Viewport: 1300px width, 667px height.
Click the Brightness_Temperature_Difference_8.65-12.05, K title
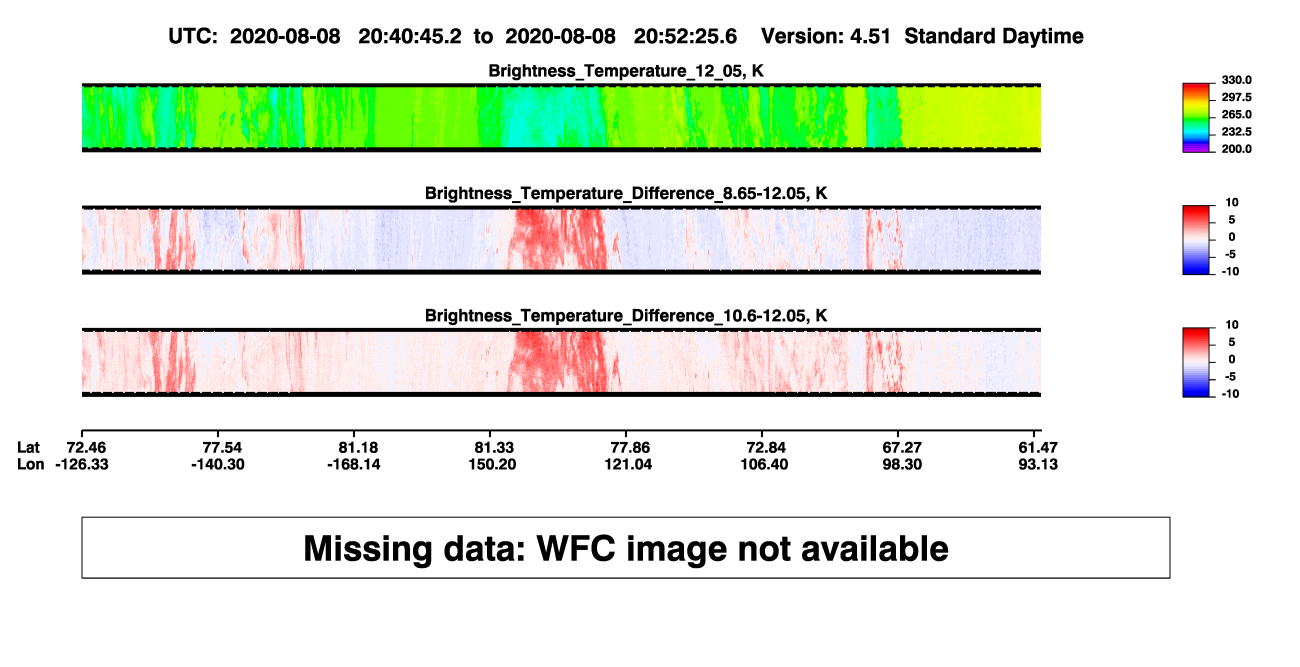pyautogui.click(x=626, y=193)
